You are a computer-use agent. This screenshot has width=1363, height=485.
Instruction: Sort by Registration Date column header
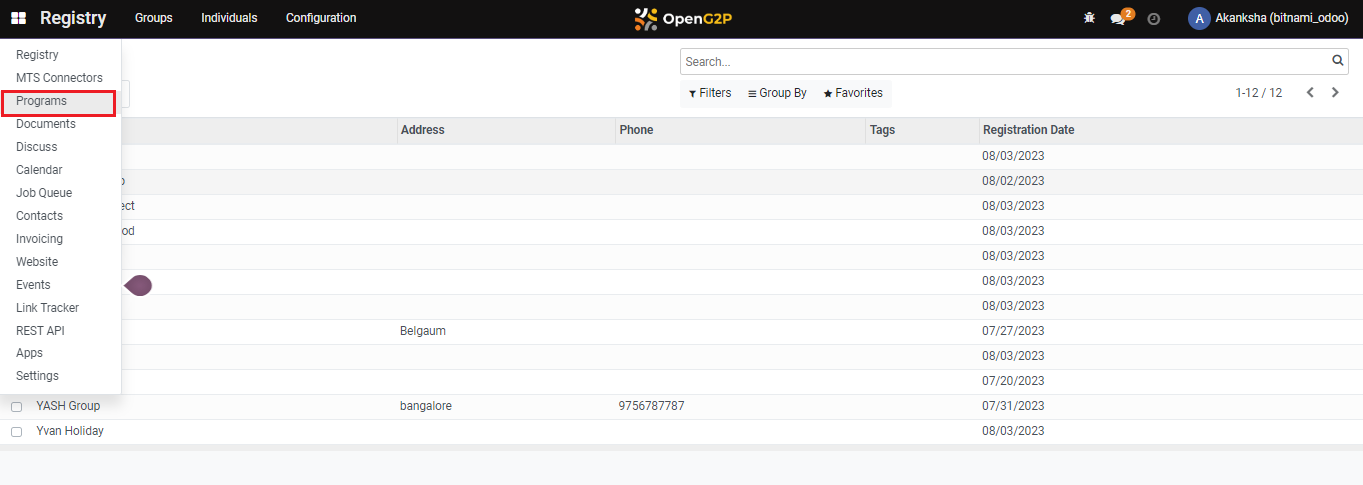pos(1028,130)
